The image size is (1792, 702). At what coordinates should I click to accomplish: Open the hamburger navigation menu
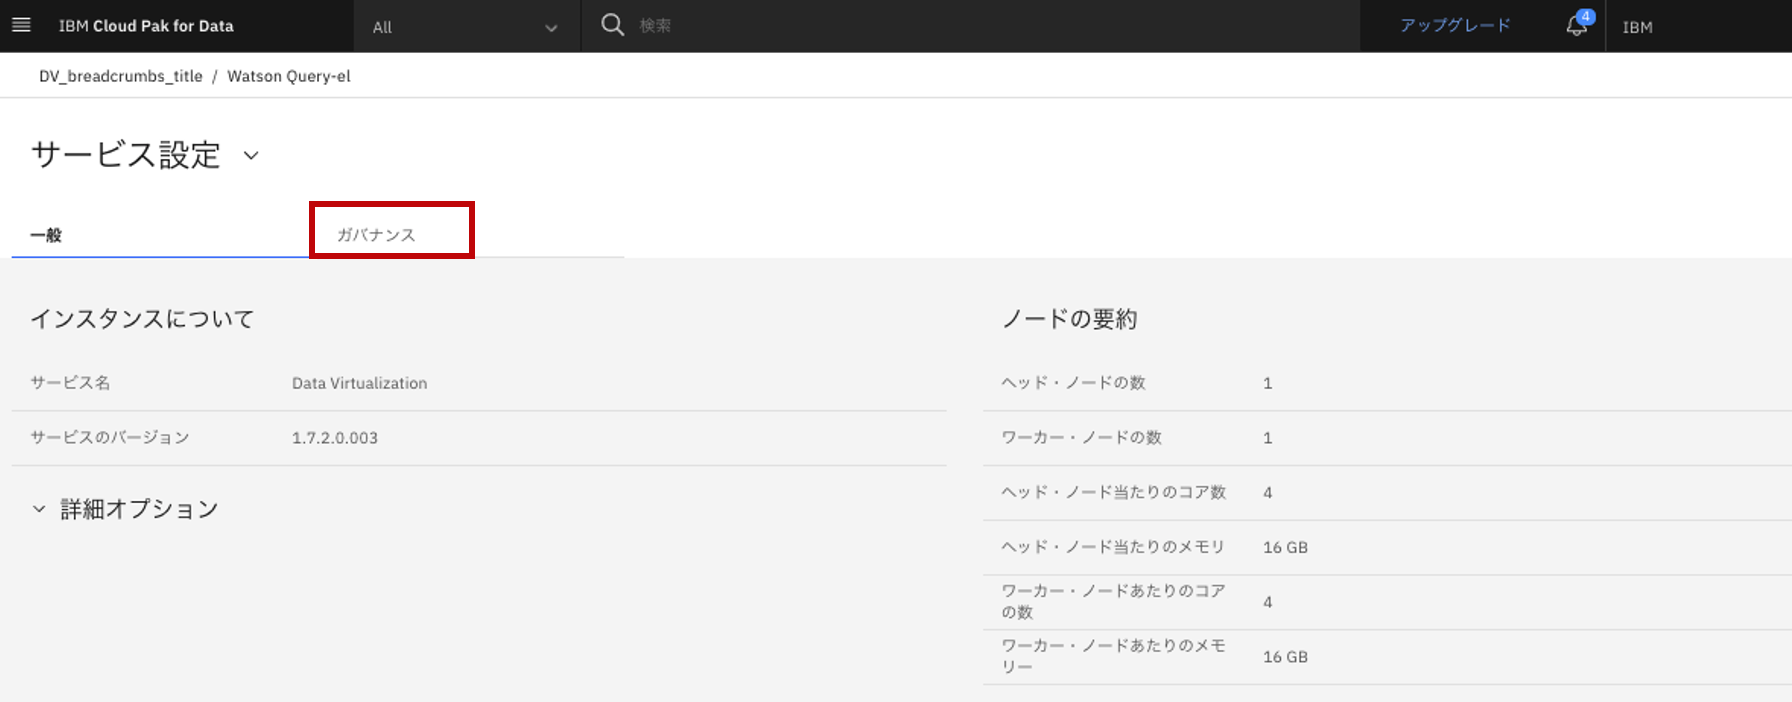click(21, 25)
